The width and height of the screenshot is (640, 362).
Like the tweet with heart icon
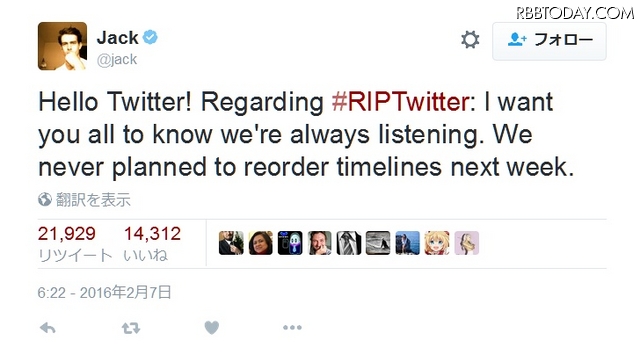[211, 327]
